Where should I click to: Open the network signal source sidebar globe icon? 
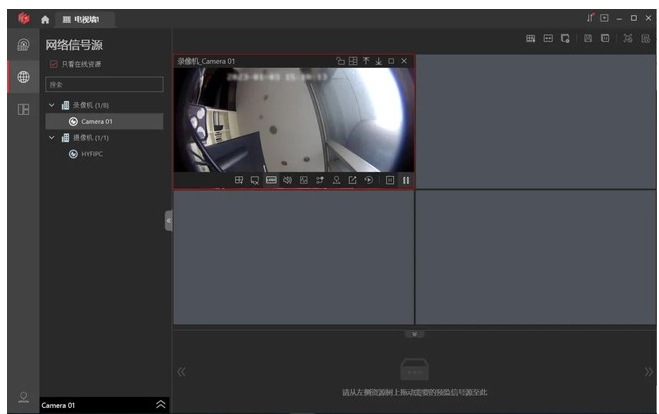(x=23, y=77)
